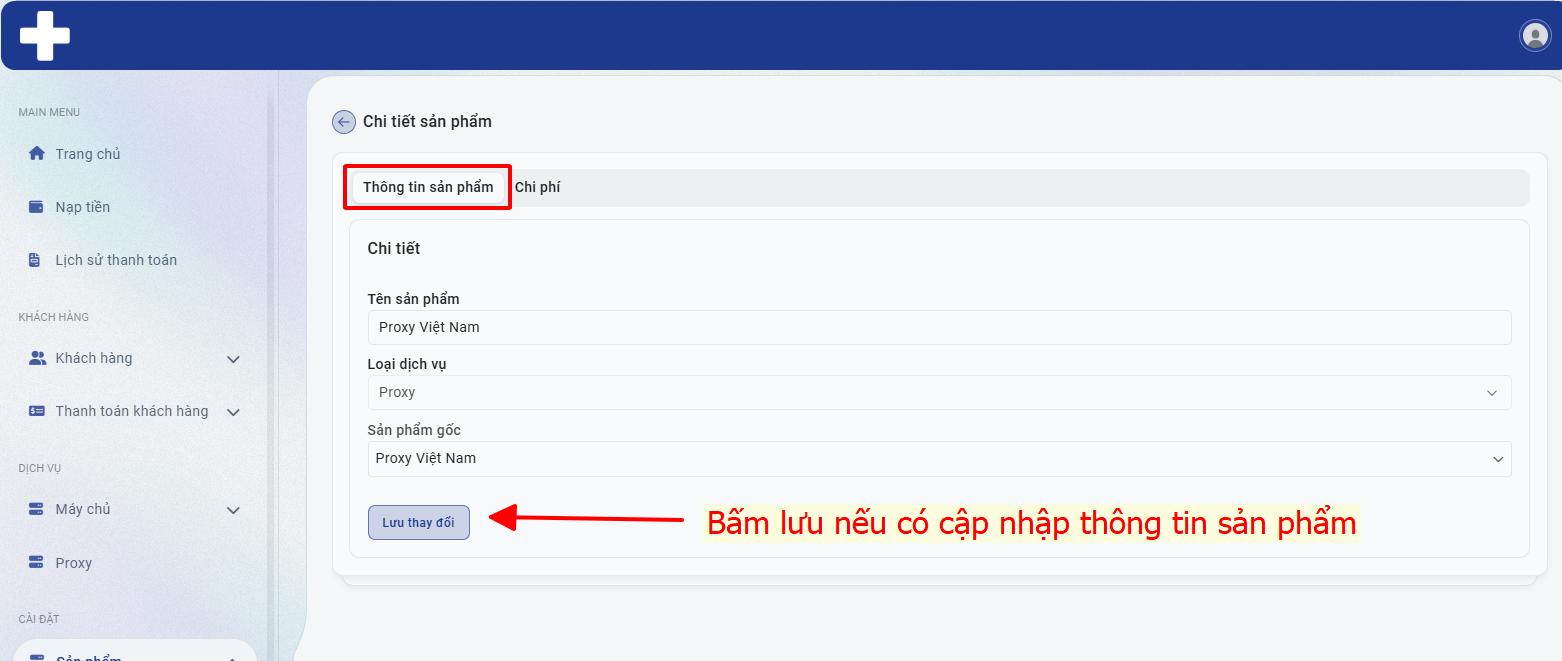1562x661 pixels.
Task: Click the Sản phẩm gốc label
Action: (x=414, y=430)
